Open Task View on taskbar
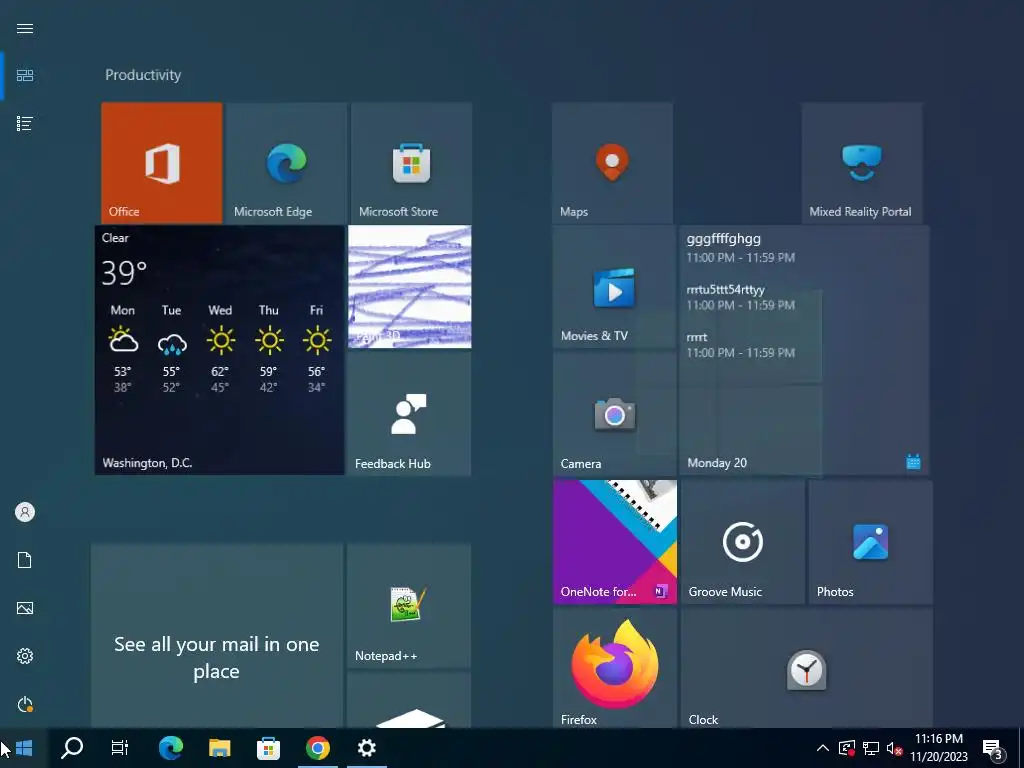 click(x=120, y=748)
